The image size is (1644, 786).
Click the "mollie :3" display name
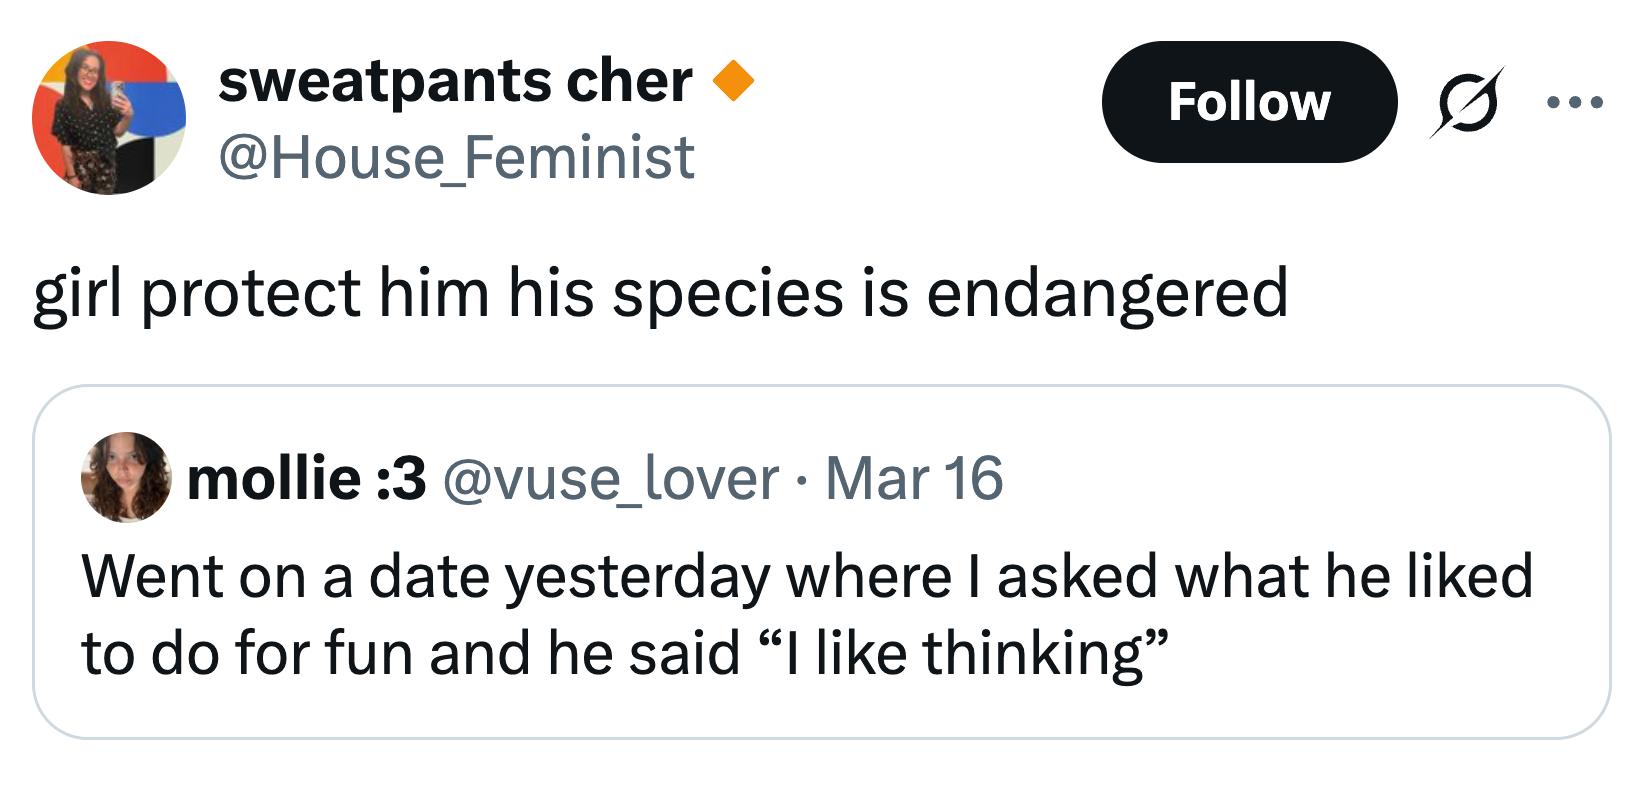[x=306, y=478]
